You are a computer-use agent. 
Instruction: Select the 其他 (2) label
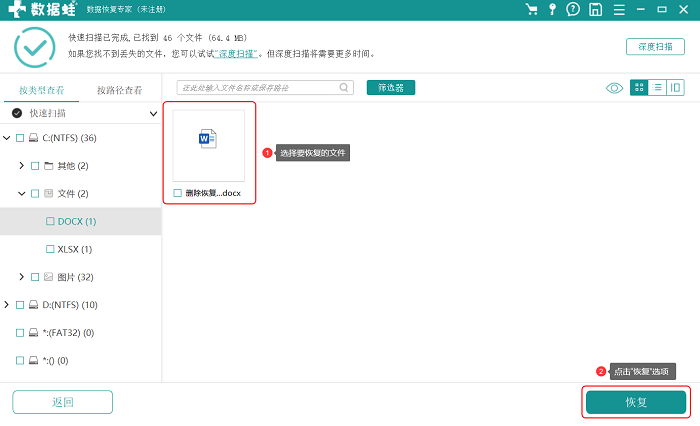click(73, 166)
